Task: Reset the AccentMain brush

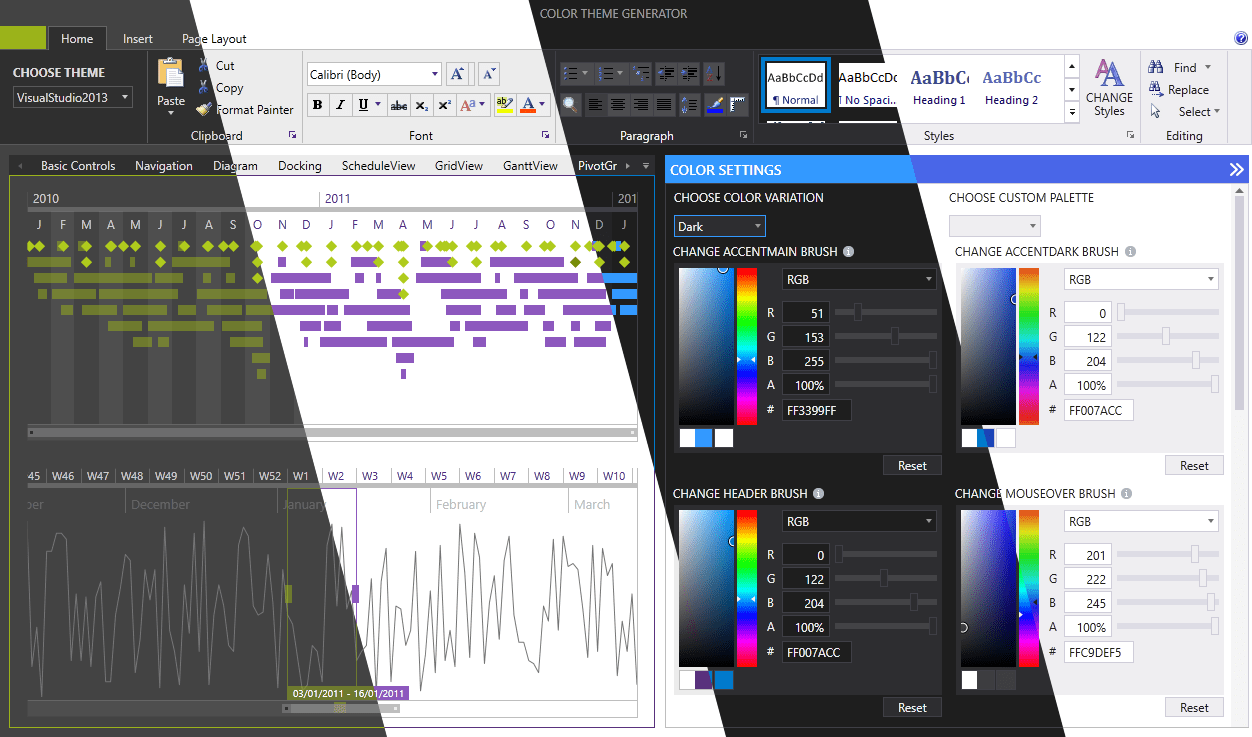Action: tap(911, 464)
